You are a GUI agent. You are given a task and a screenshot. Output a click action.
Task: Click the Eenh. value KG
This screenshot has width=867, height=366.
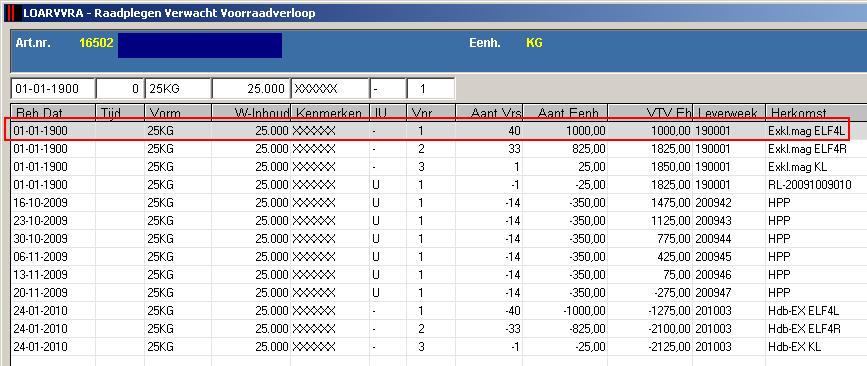tap(534, 43)
